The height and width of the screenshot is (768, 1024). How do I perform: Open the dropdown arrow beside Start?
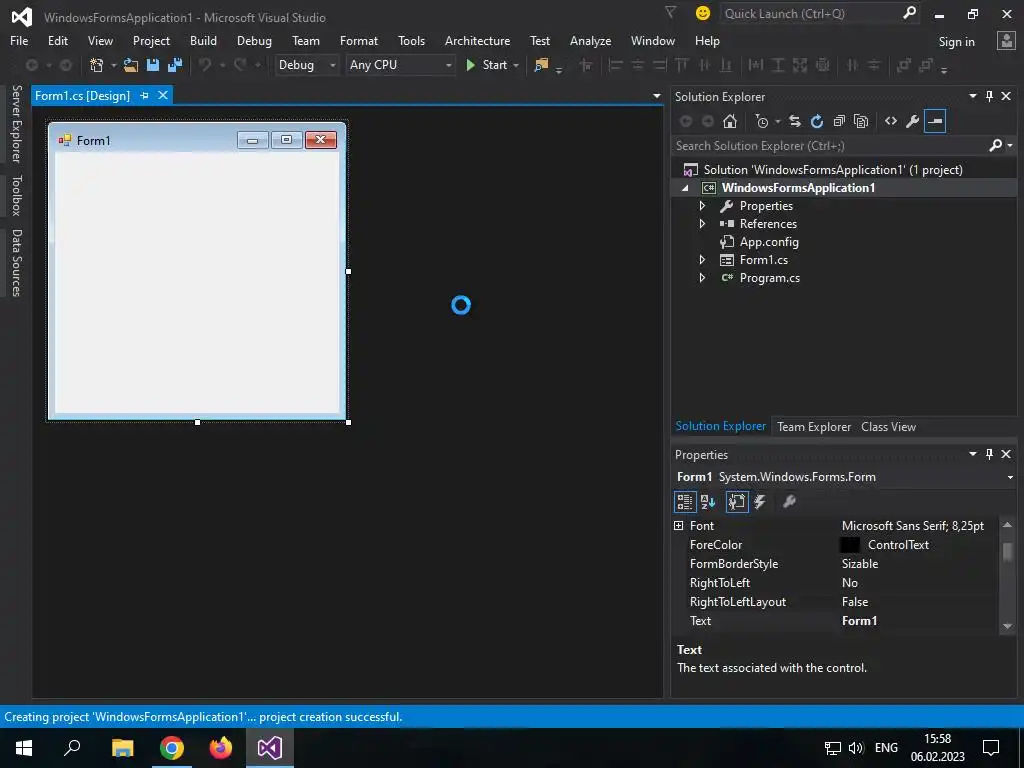pyautogui.click(x=516, y=65)
